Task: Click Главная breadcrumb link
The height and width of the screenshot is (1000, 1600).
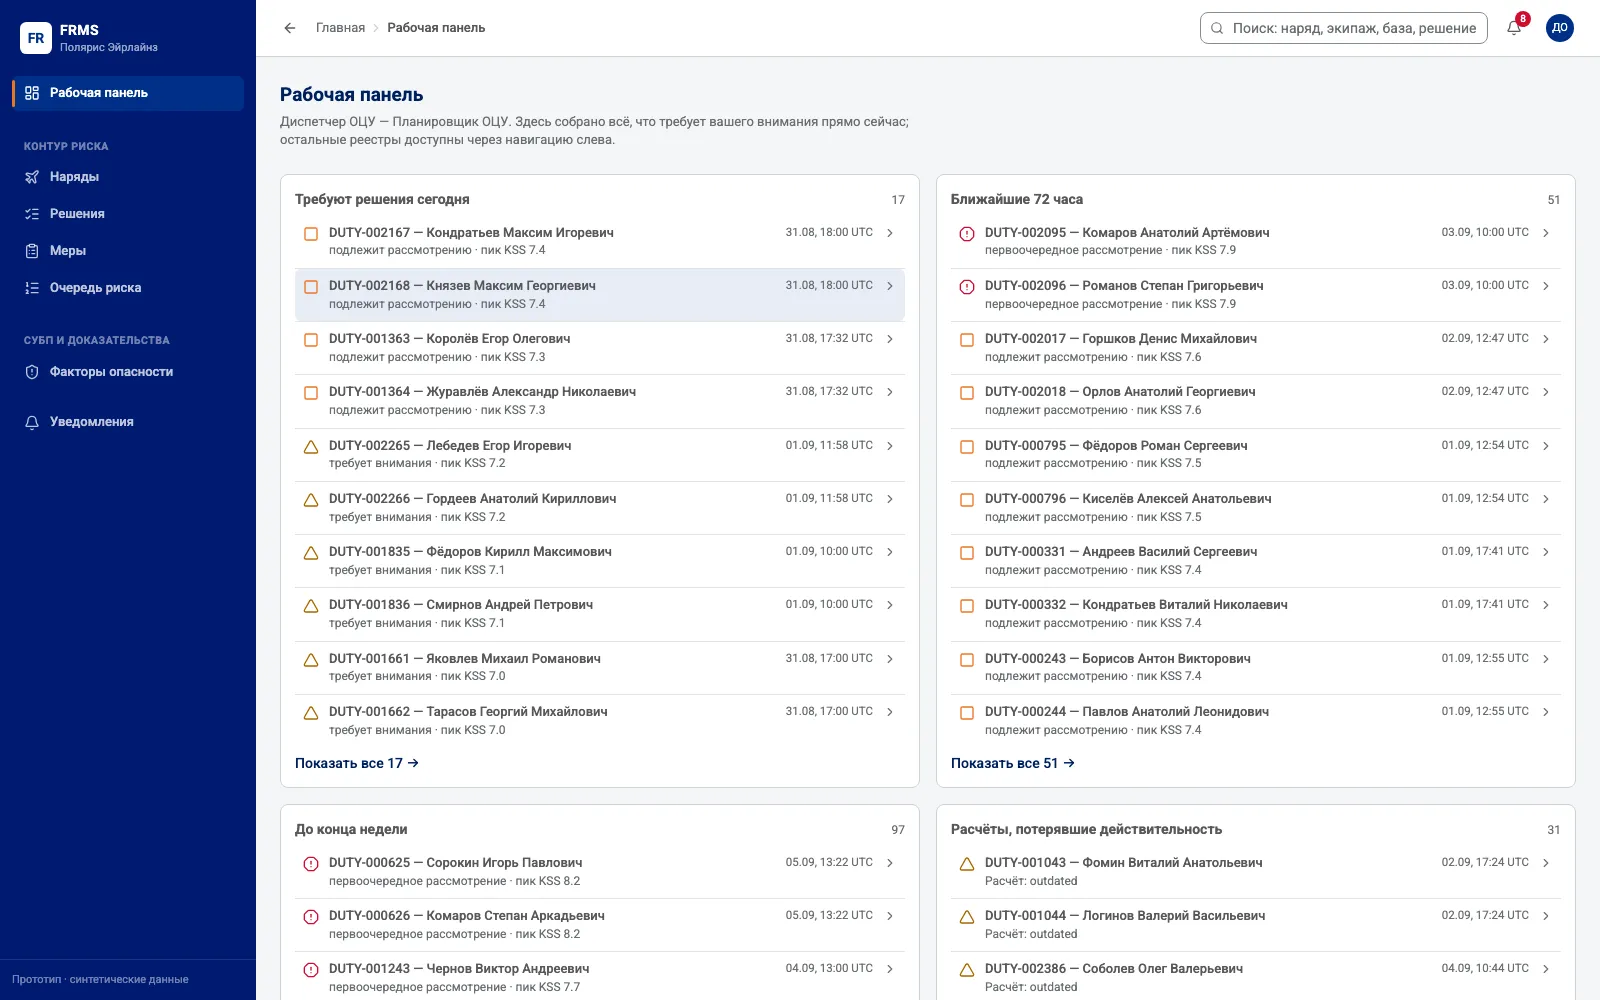Action: click(341, 28)
